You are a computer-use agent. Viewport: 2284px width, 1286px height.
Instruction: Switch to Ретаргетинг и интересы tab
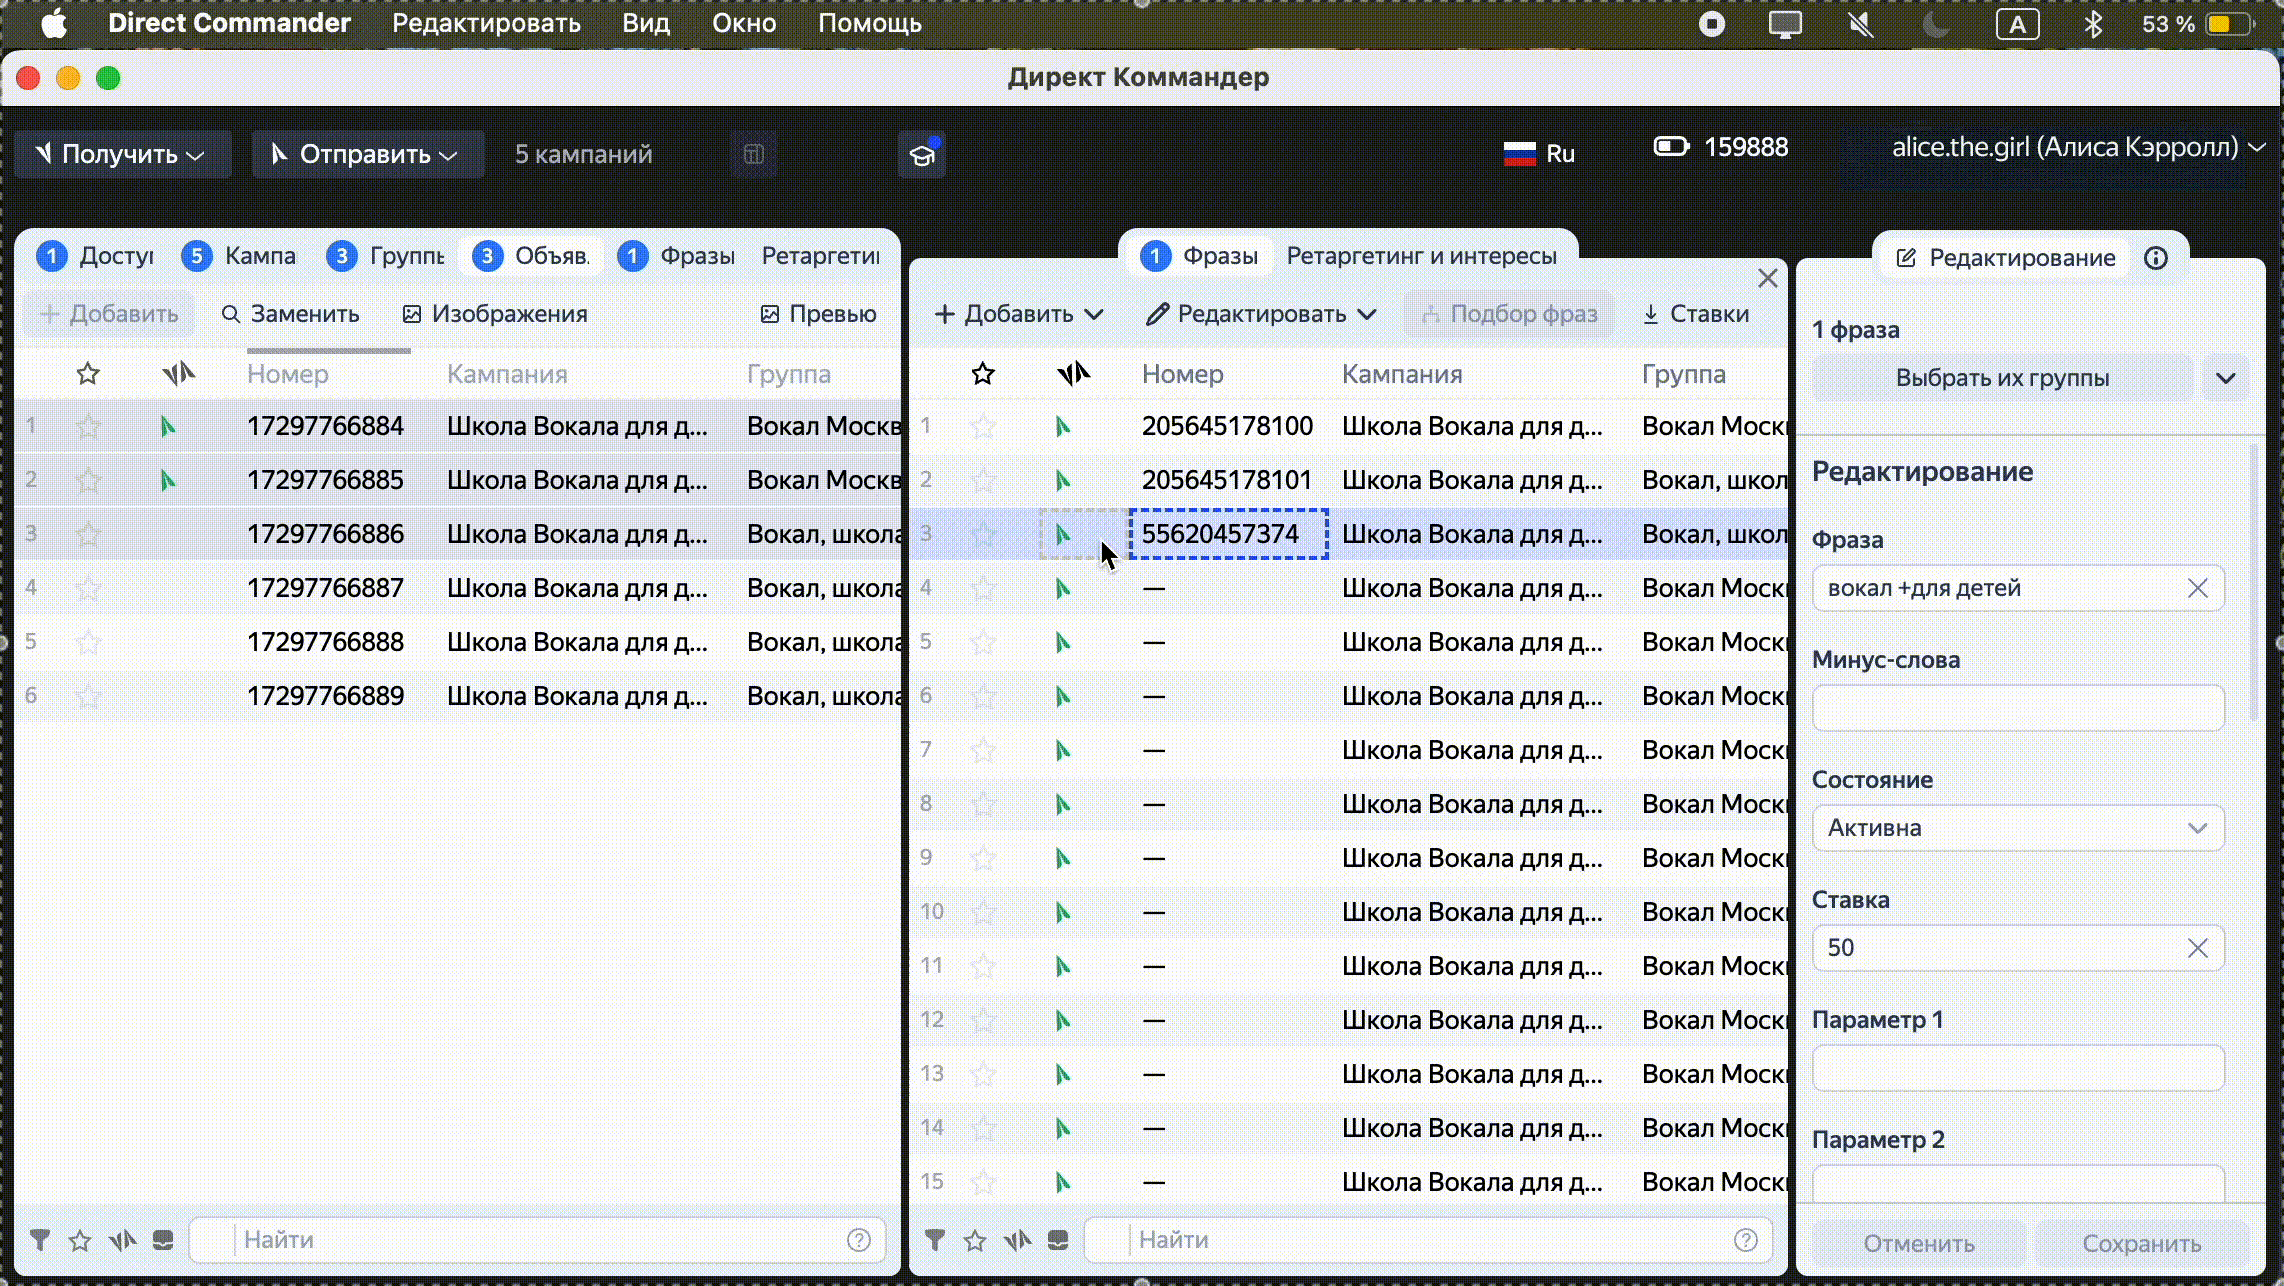tap(1421, 256)
